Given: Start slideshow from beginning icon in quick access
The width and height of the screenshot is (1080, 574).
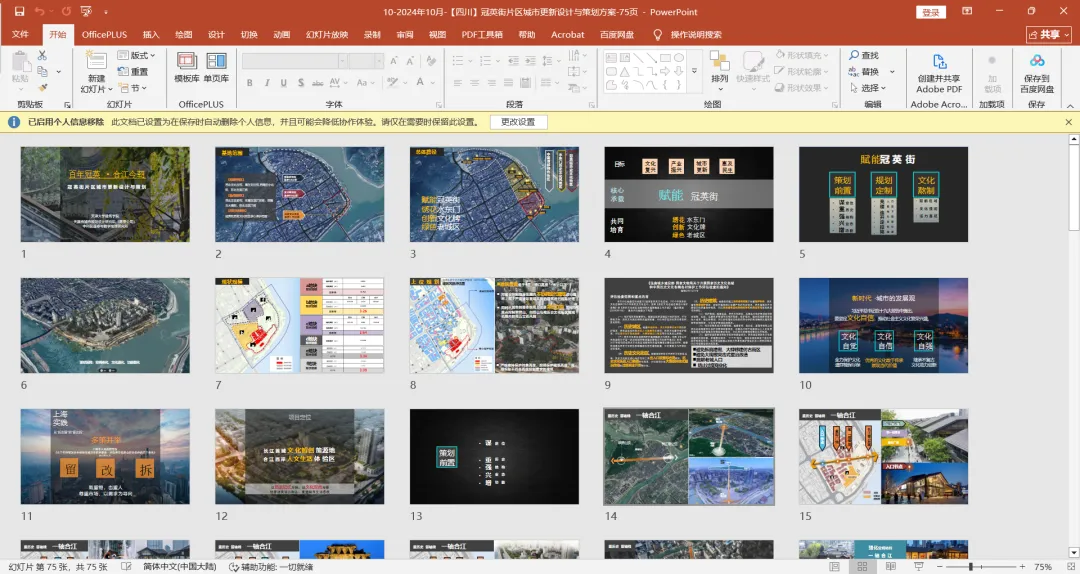Looking at the screenshot, I should [86, 12].
